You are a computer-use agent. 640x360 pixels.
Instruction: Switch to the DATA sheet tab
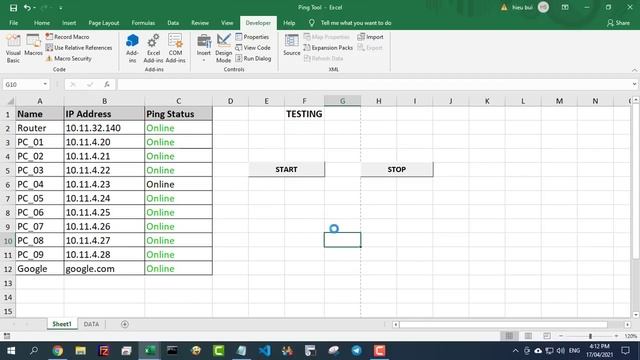click(91, 324)
